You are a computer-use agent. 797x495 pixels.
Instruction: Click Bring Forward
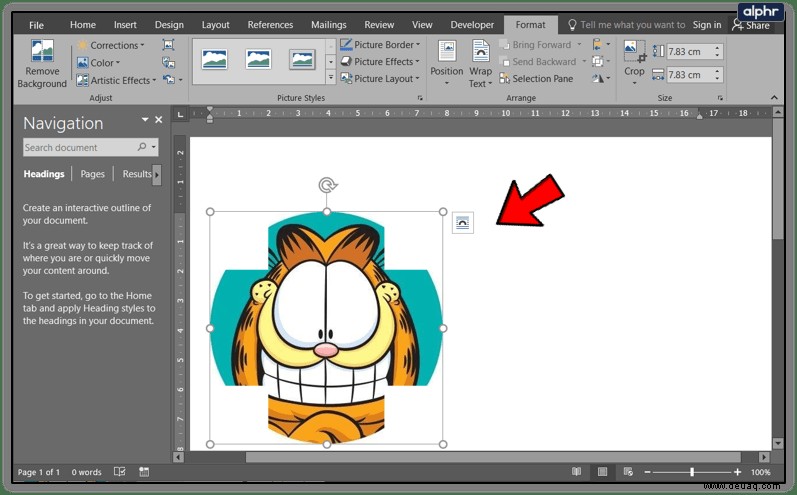[x=540, y=45]
